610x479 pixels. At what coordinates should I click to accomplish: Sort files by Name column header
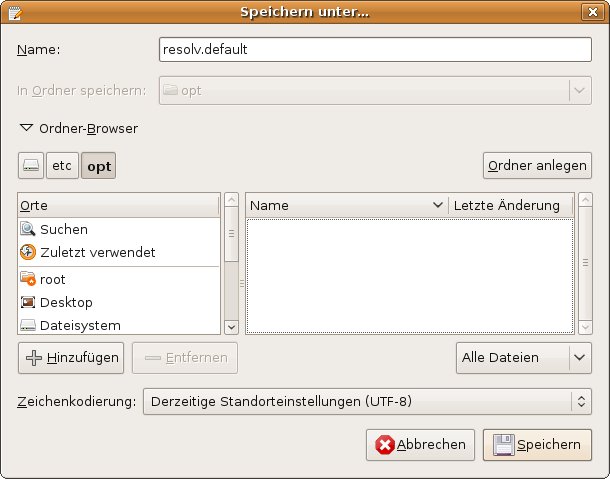[346, 205]
